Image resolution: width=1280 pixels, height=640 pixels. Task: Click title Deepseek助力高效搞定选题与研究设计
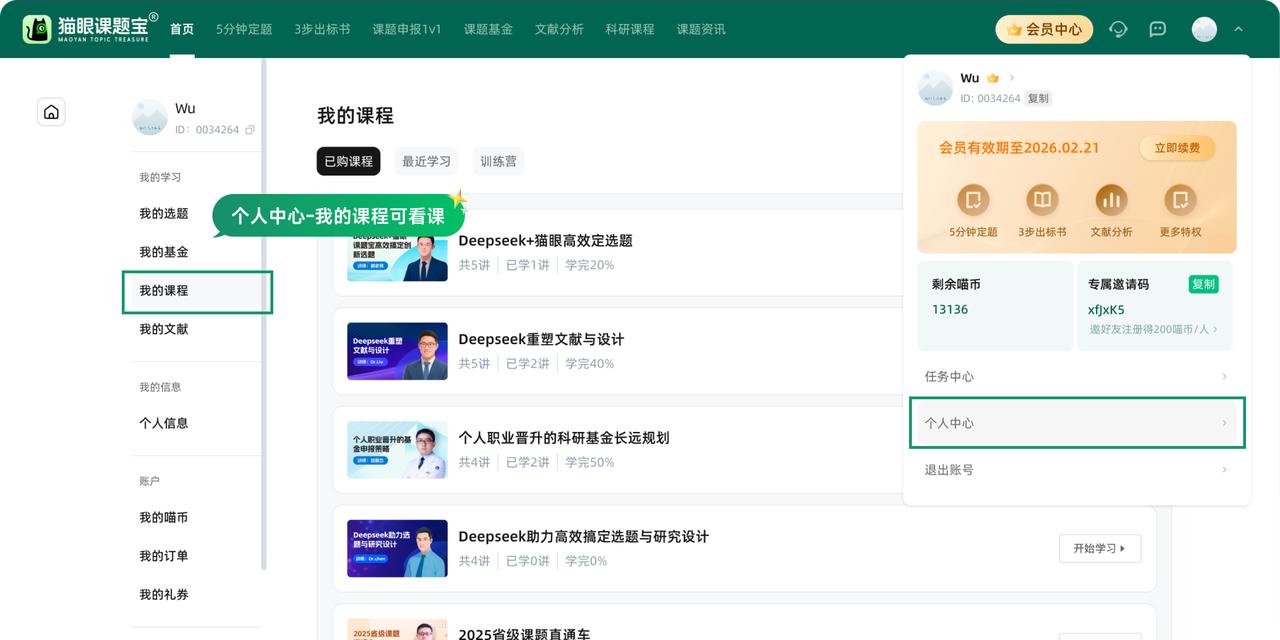(583, 536)
